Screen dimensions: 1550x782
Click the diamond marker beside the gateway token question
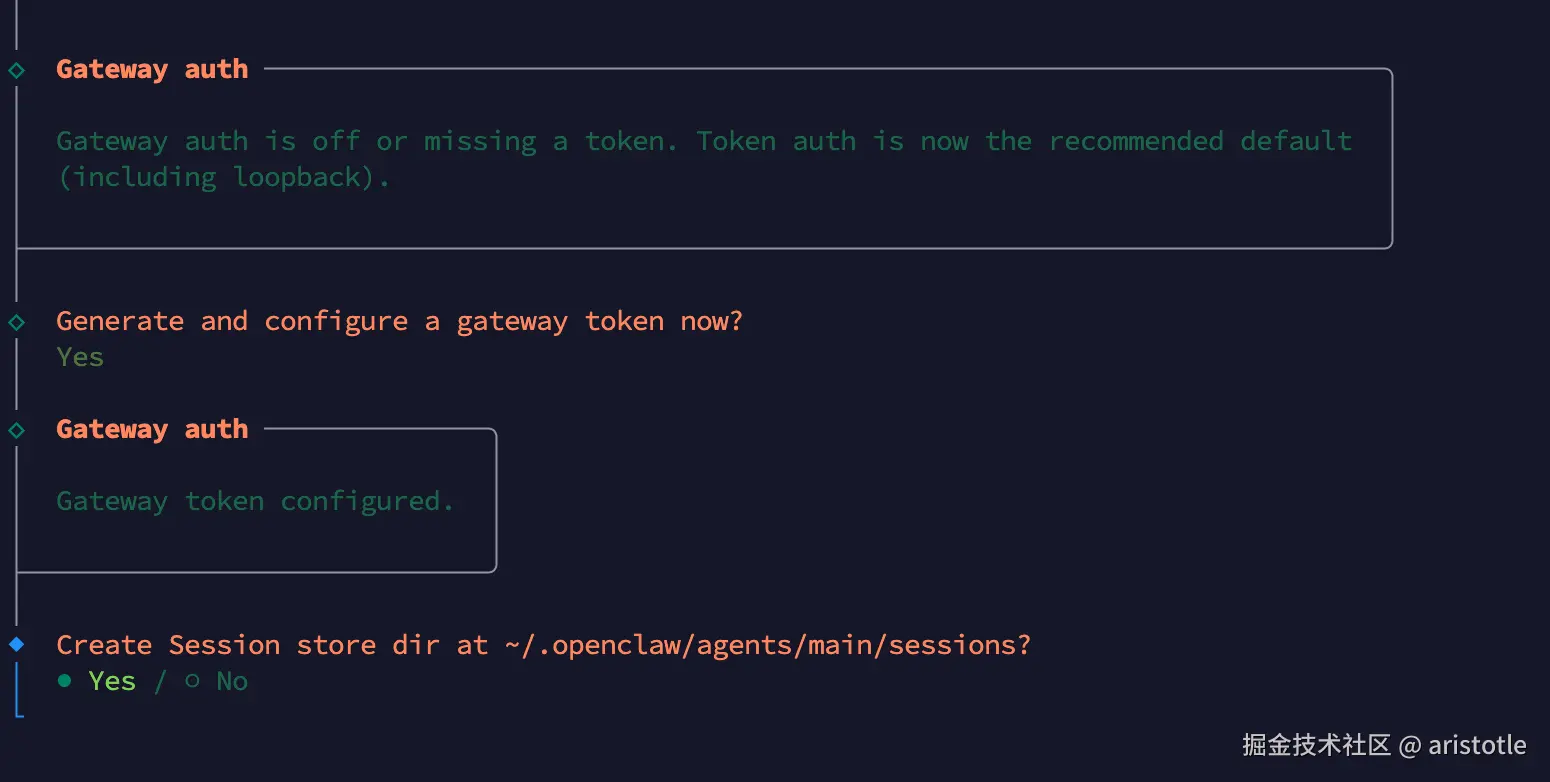click(17, 322)
